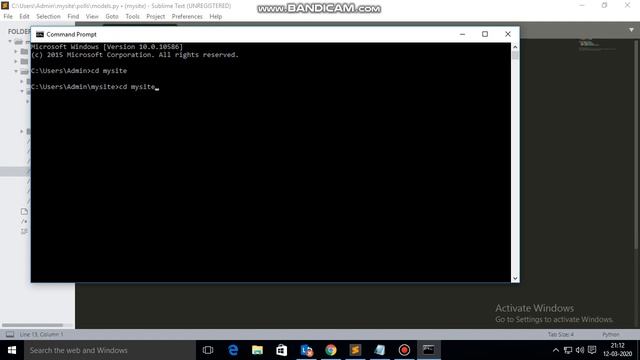The width and height of the screenshot is (640, 360).
Task: Open the File menu in Sublime Text
Action: (8, 16)
